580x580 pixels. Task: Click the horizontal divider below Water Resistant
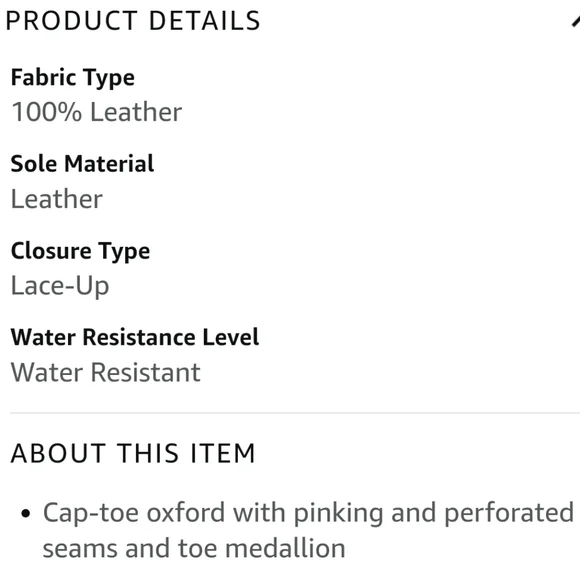tap(295, 412)
